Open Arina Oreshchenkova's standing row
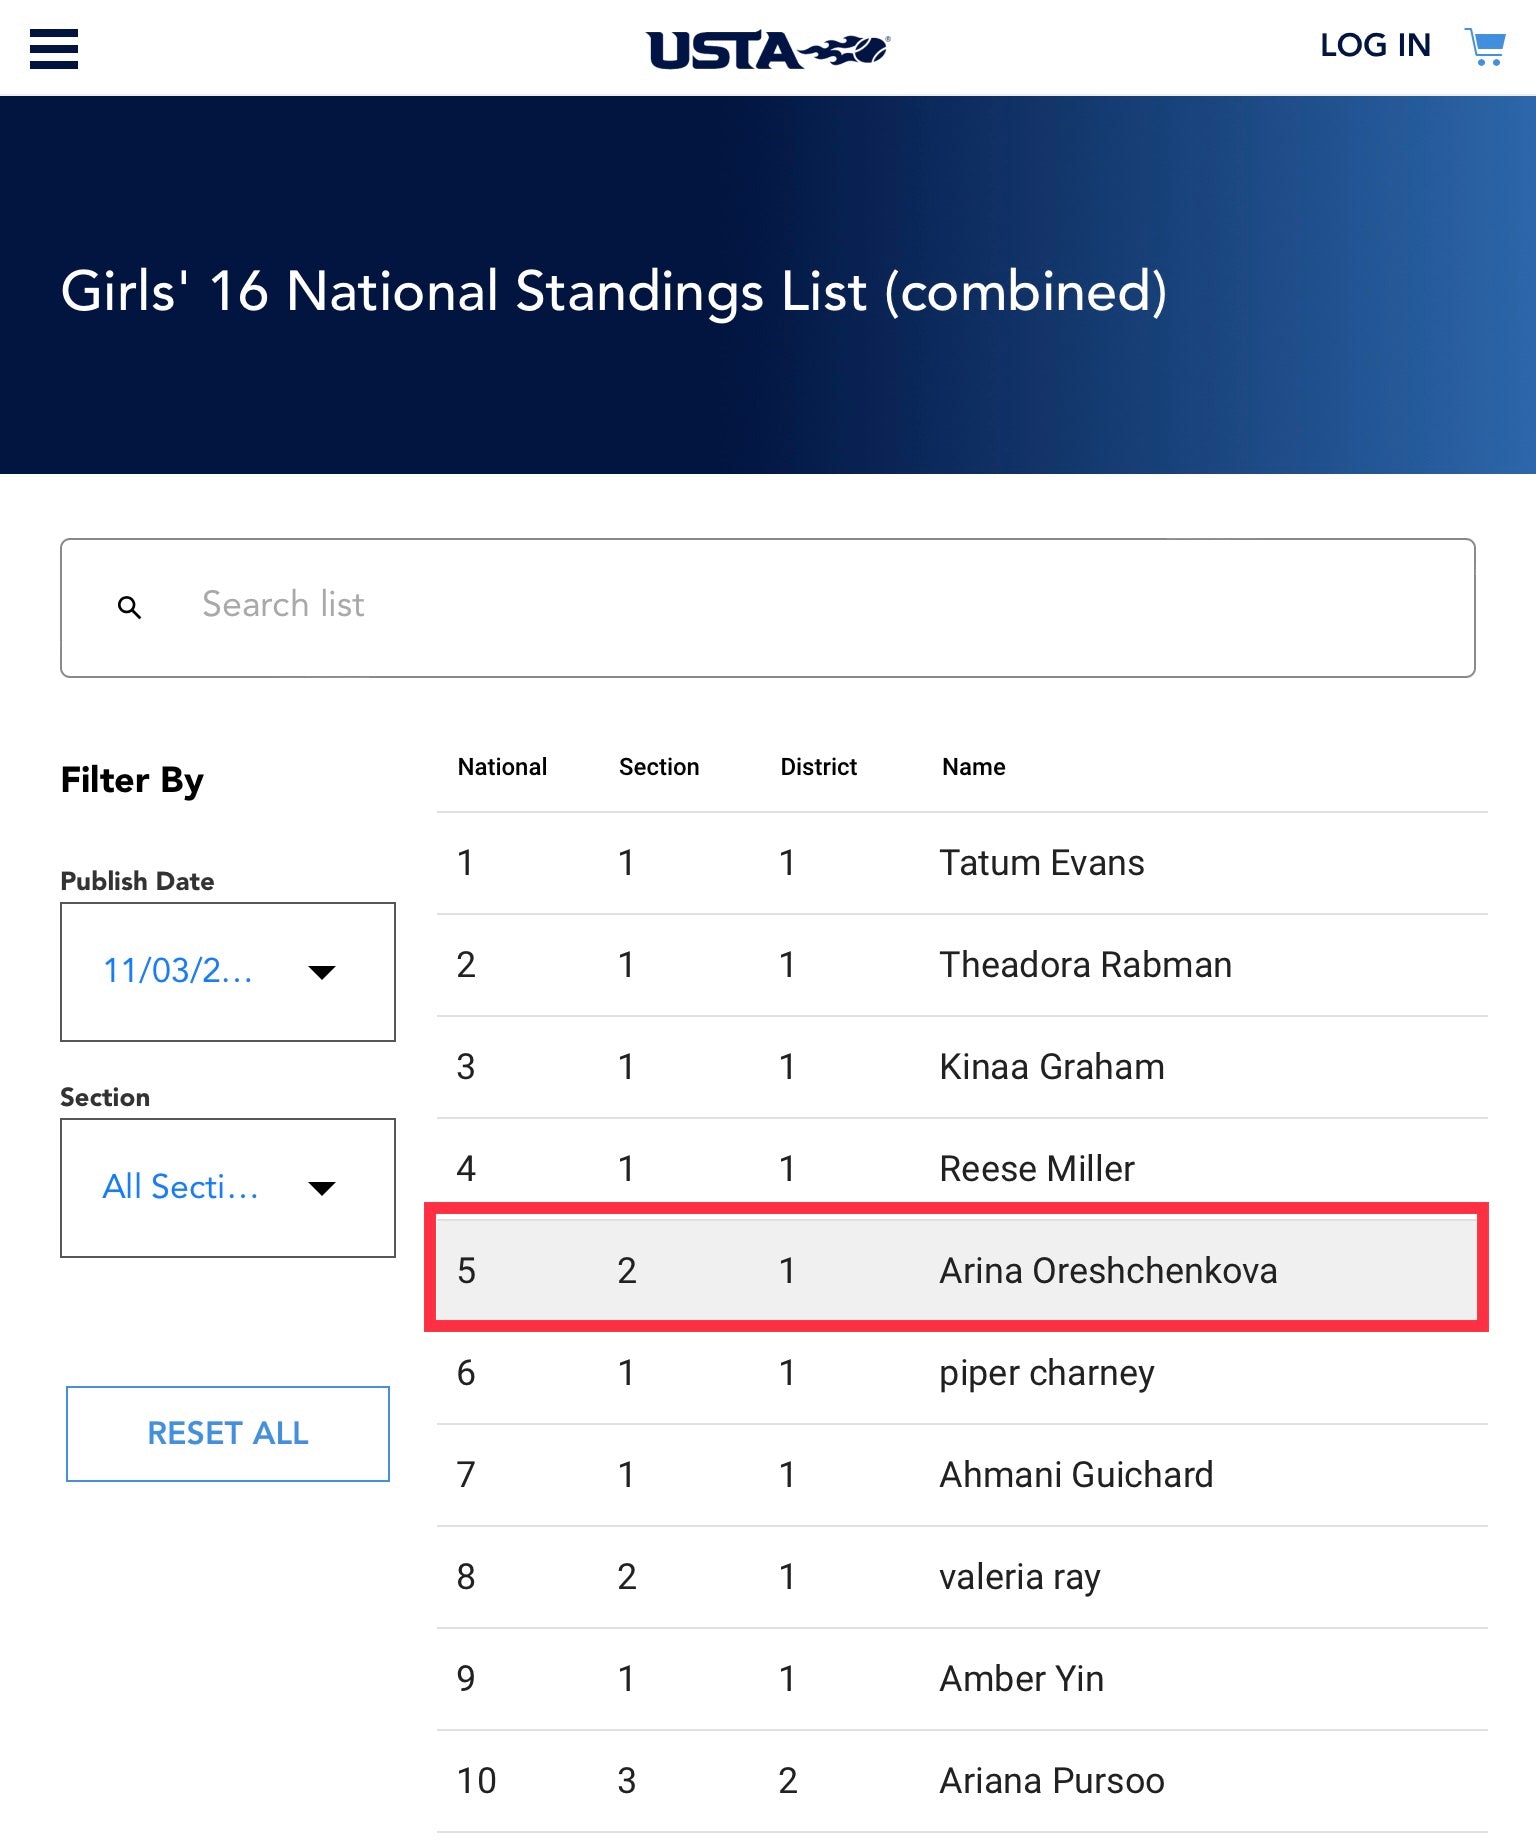 [1108, 1271]
